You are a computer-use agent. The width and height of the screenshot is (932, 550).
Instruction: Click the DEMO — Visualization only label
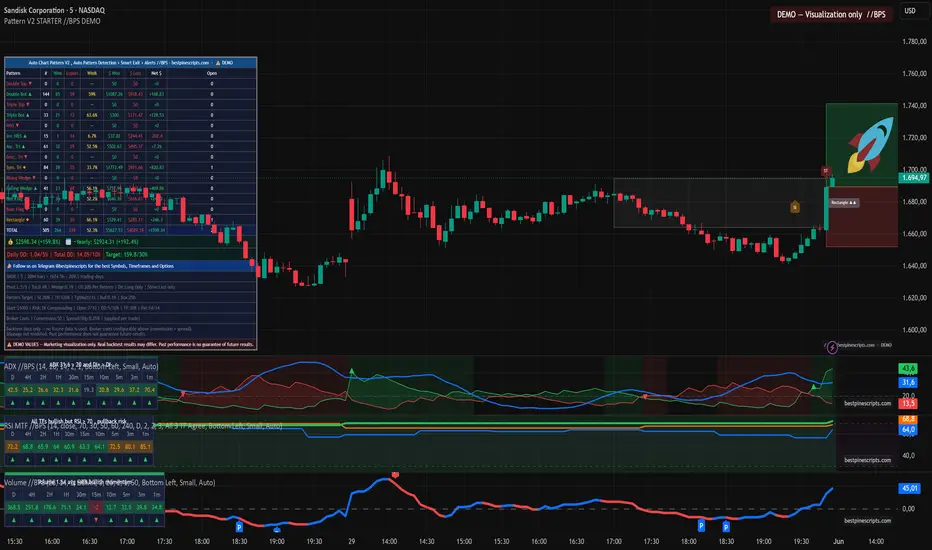(831, 14)
